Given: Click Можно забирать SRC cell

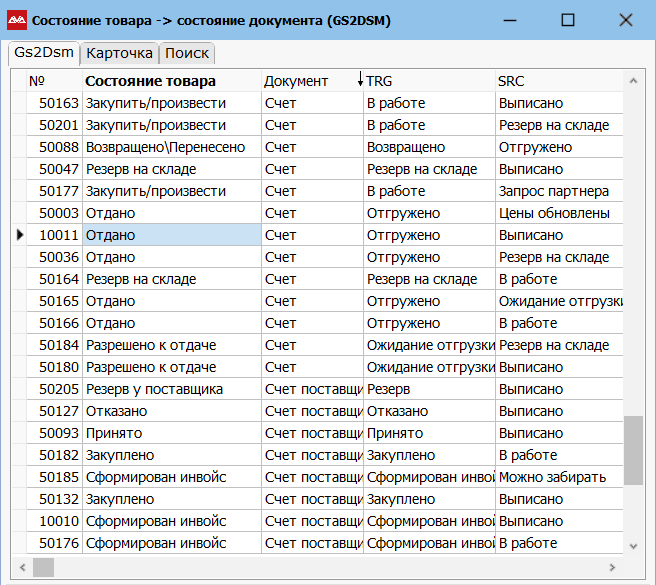Looking at the screenshot, I should (555, 477).
